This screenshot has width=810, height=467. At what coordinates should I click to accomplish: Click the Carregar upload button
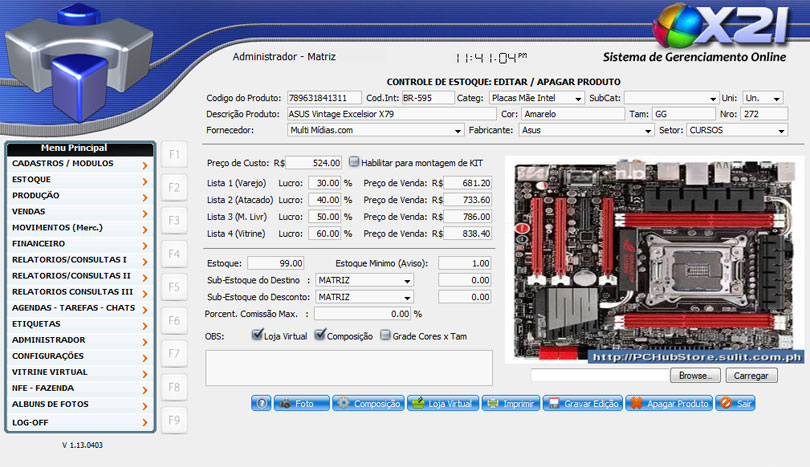coord(751,376)
